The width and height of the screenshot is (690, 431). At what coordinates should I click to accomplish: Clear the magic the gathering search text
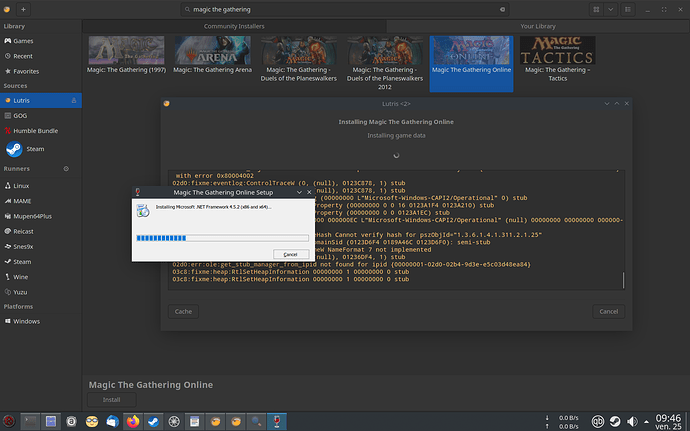click(502, 9)
